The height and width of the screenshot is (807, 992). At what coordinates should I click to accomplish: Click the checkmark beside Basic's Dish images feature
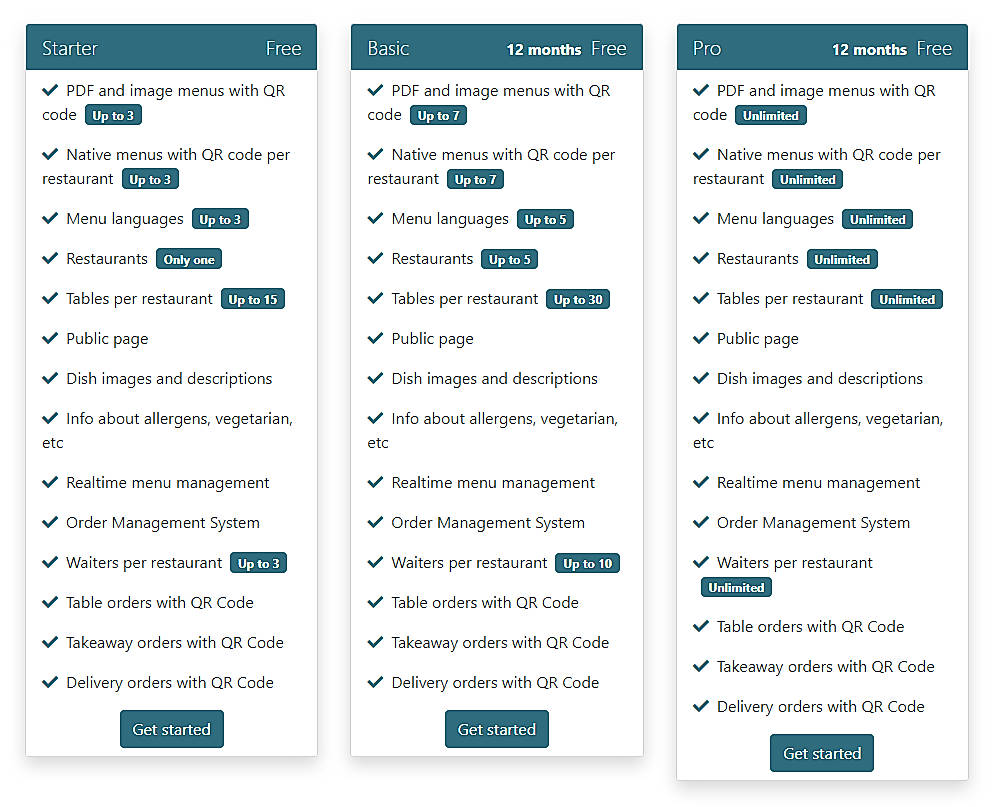point(375,378)
